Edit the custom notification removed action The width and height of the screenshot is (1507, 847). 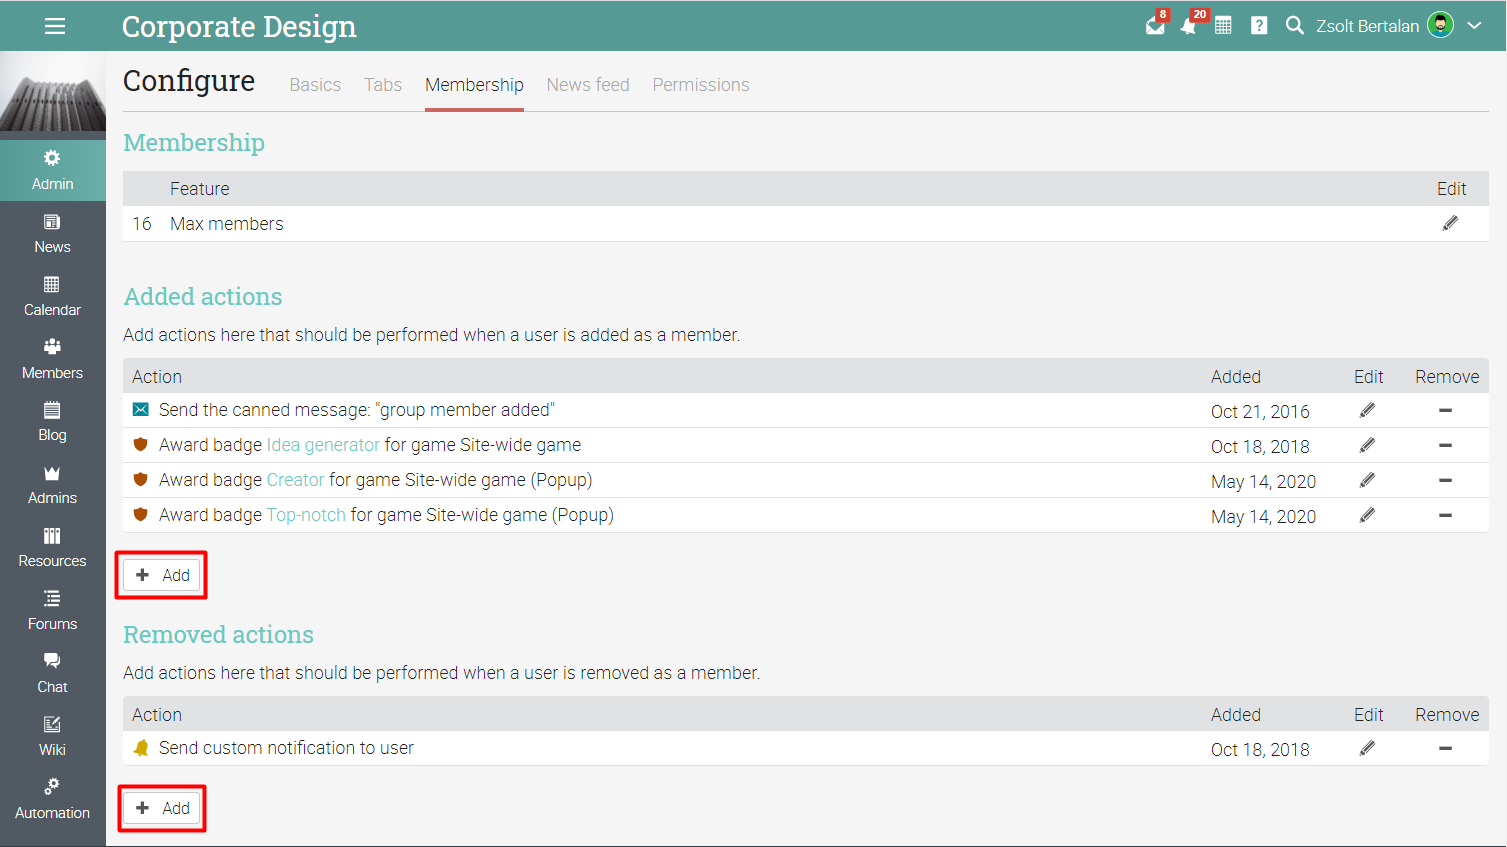click(1367, 748)
